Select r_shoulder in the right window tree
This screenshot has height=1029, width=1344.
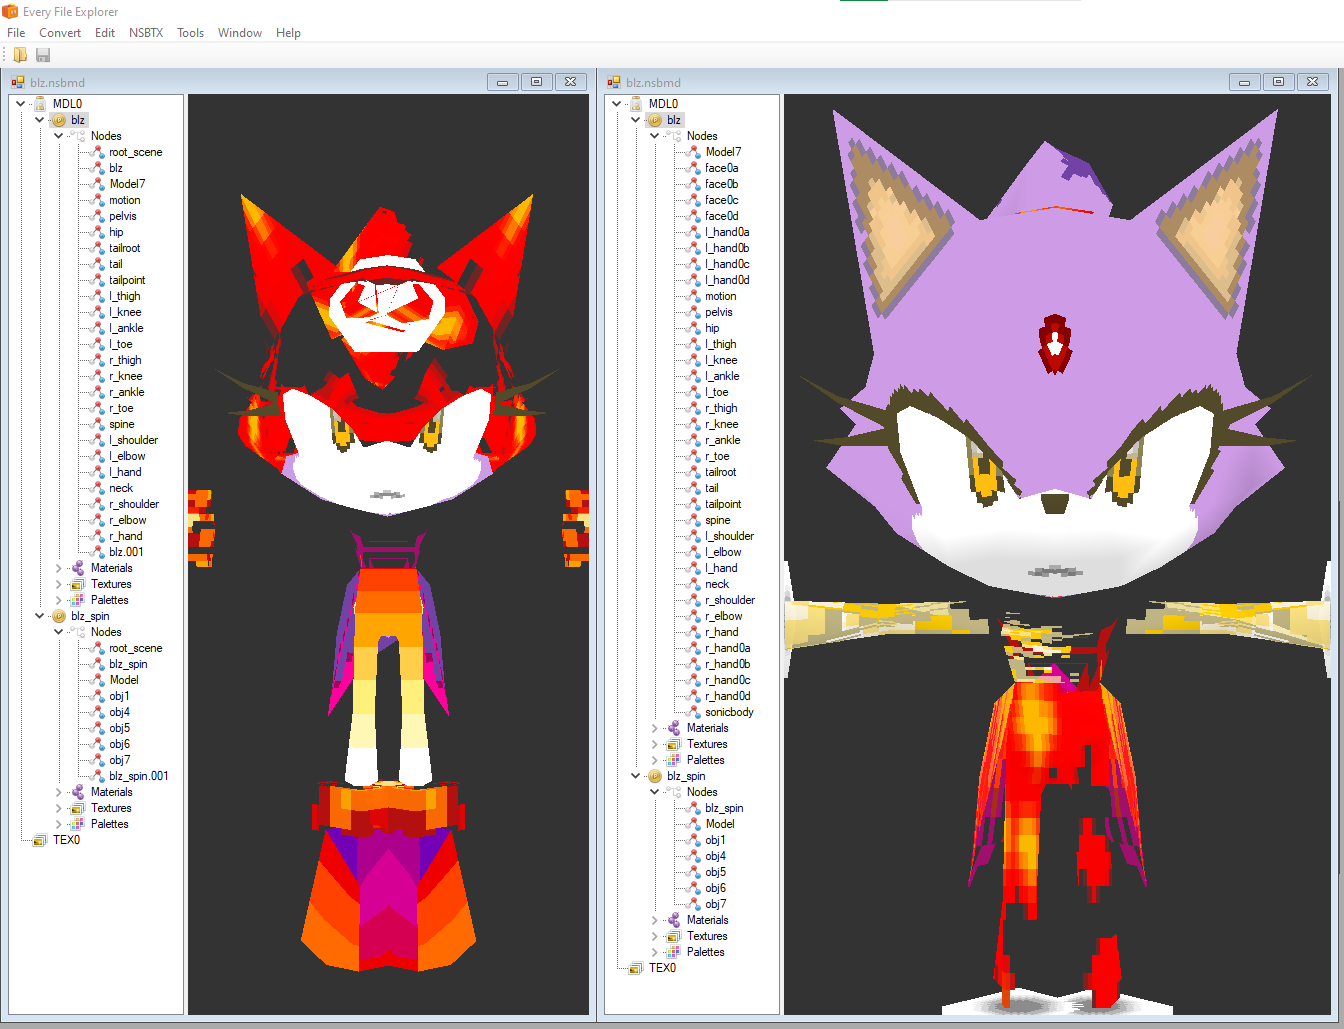click(730, 600)
